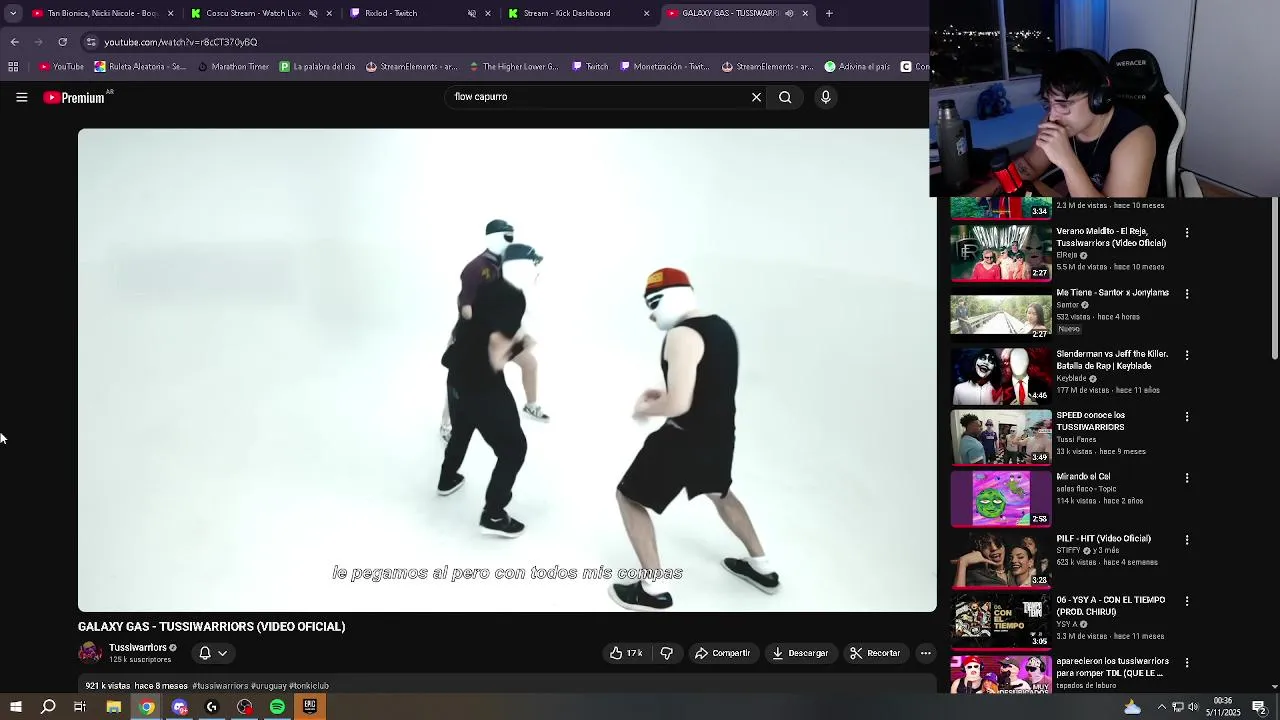Open La palabra del día bookmark
1280x720 pixels.
coord(318,67)
